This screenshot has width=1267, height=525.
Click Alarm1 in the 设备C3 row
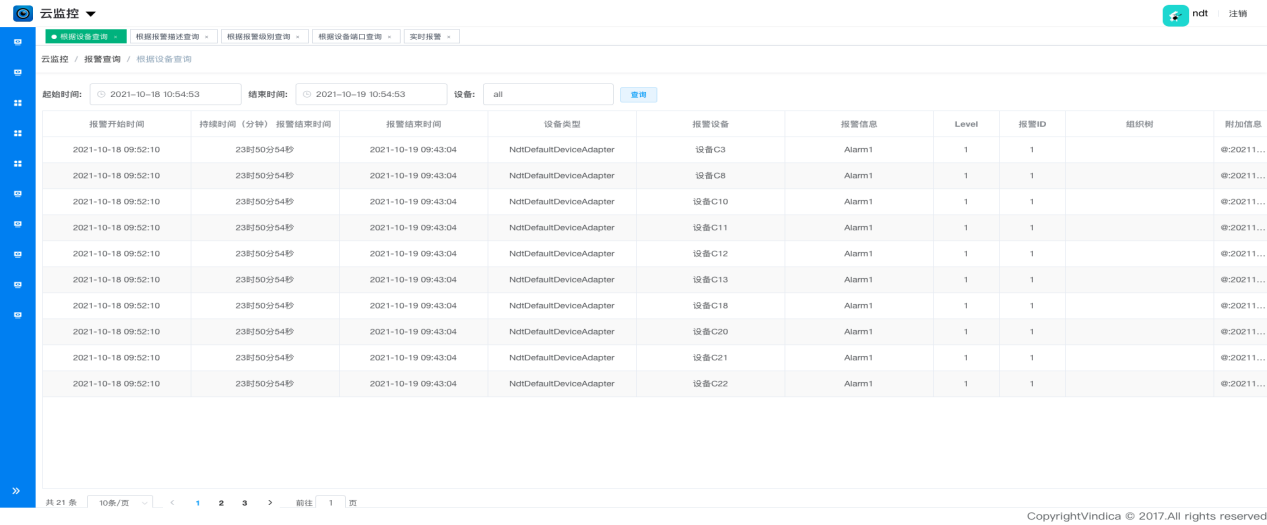pos(858,150)
